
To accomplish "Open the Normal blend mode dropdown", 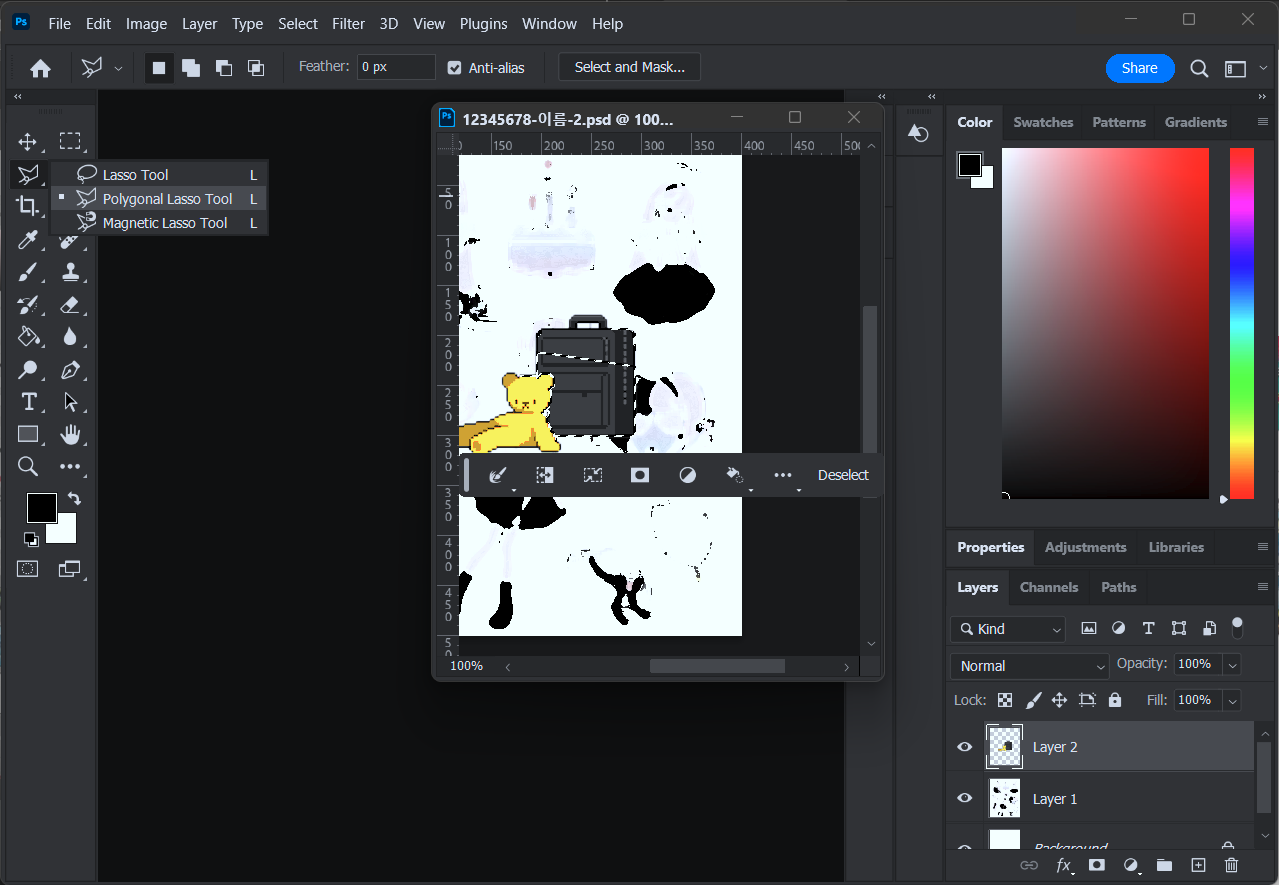I will 1029,666.
